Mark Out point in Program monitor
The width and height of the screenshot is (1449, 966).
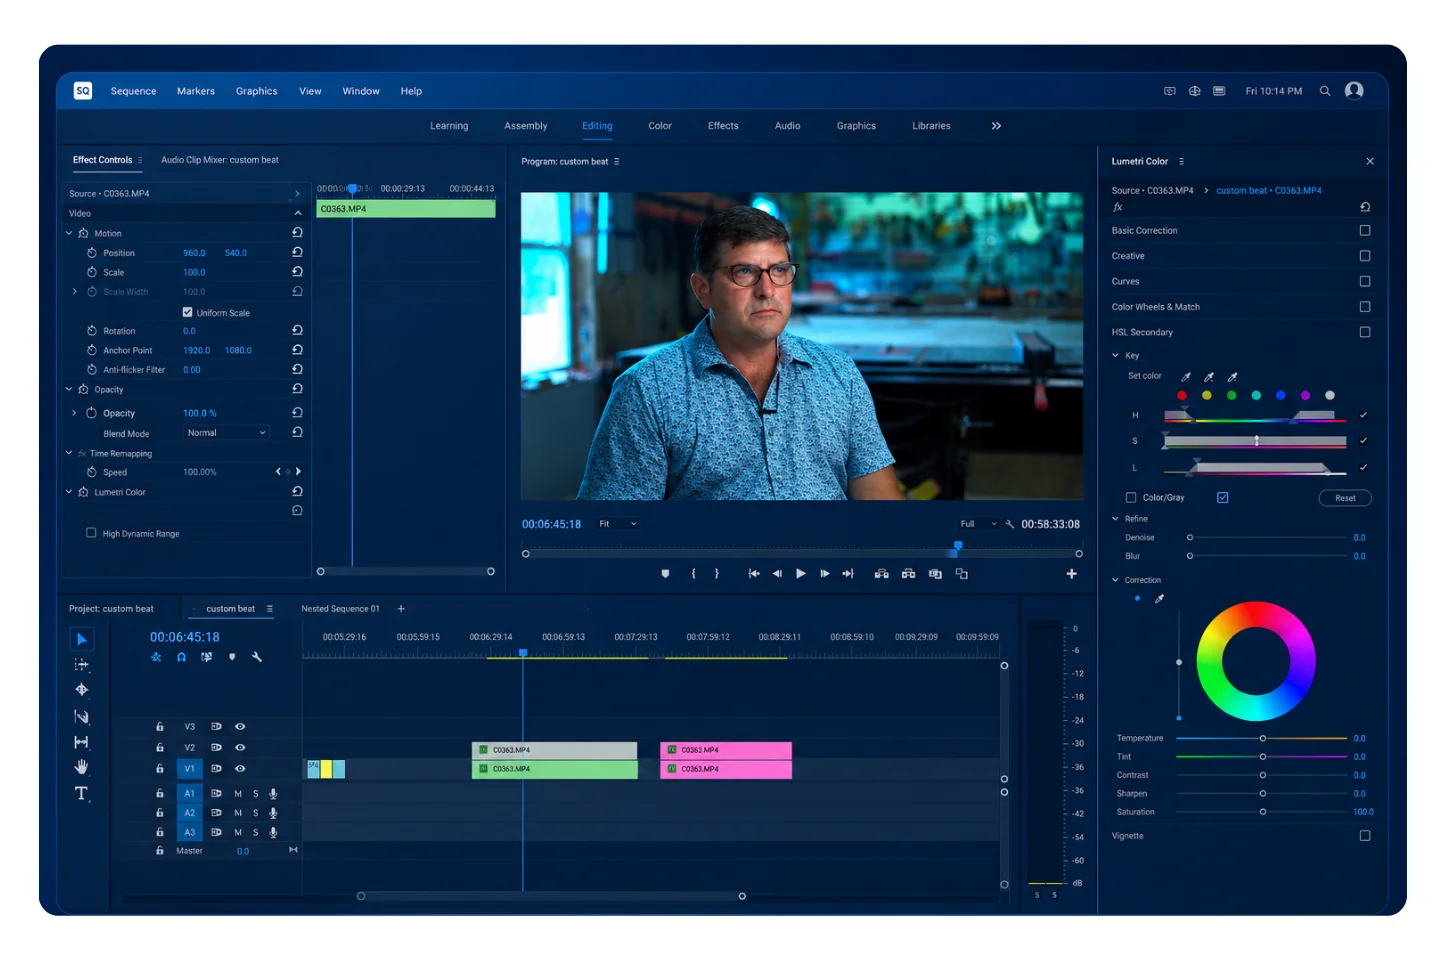point(717,574)
